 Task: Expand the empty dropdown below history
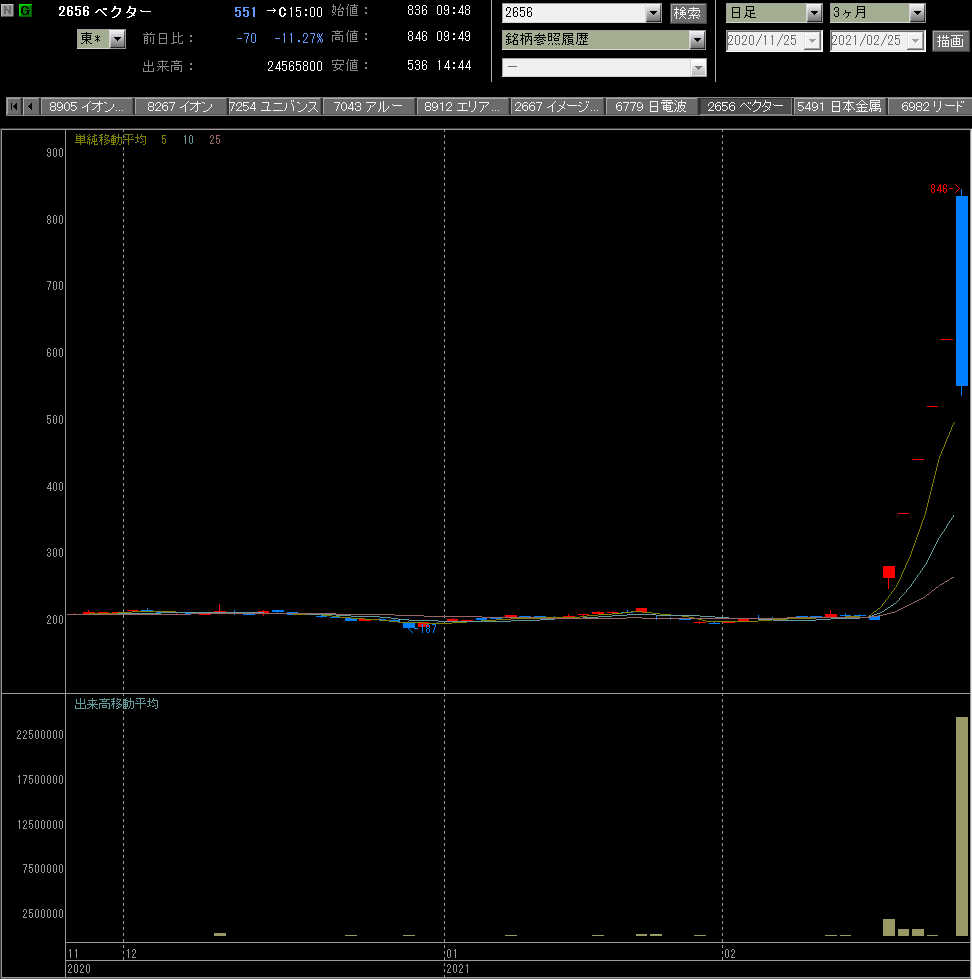point(698,67)
